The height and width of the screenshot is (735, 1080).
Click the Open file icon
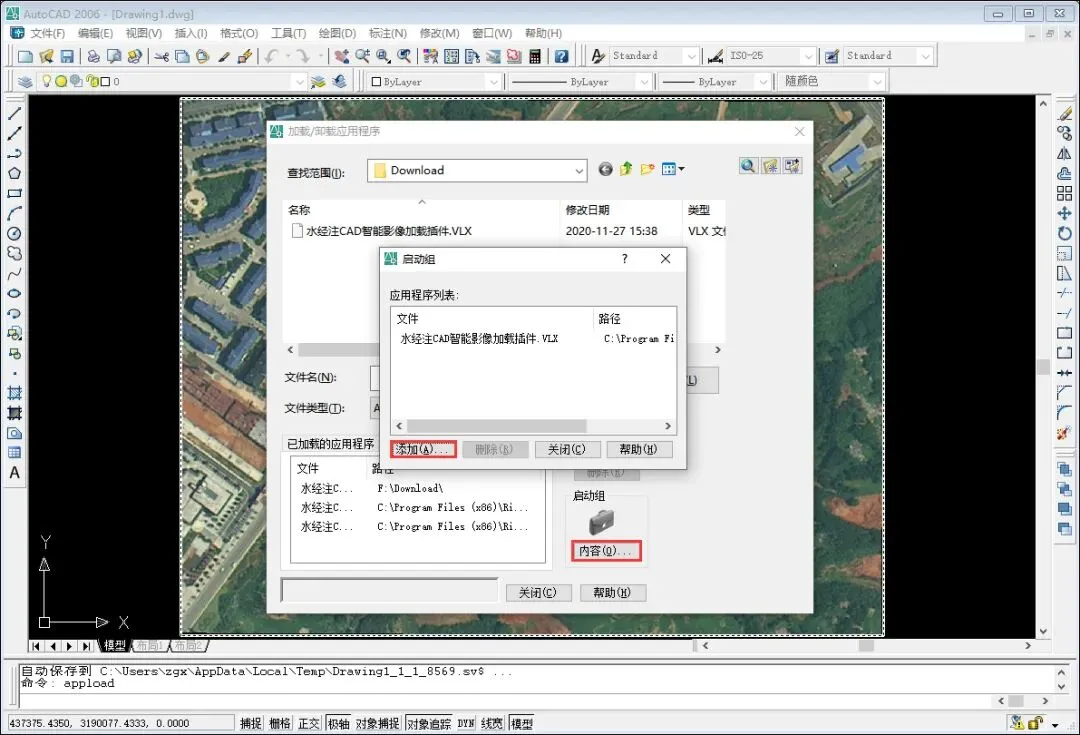pyautogui.click(x=46, y=56)
